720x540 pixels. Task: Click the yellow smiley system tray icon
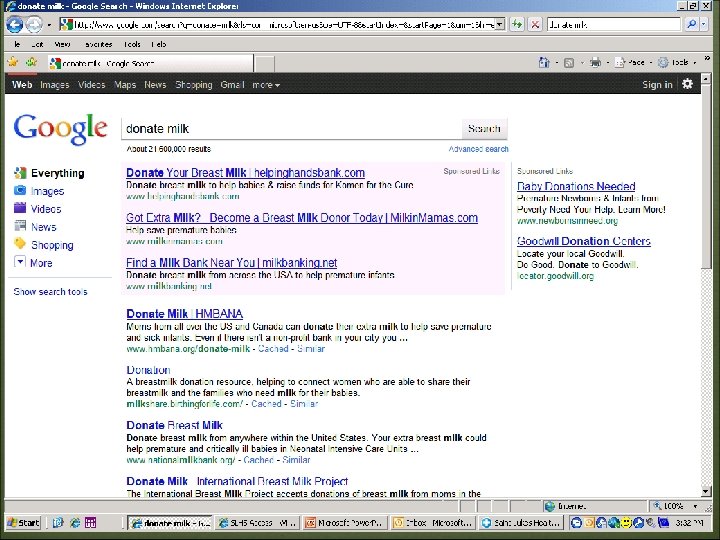point(626,523)
